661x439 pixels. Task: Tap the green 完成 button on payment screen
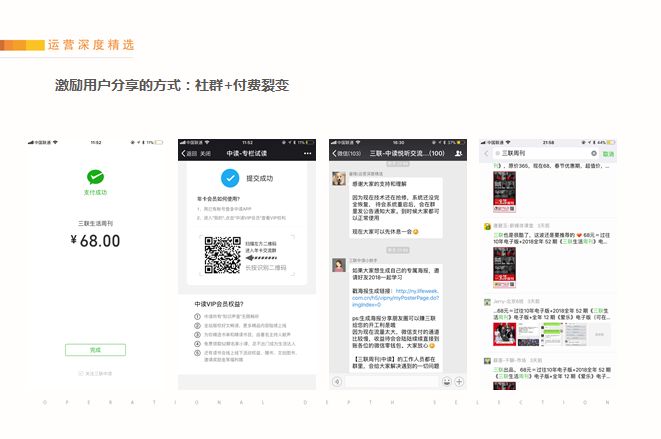[x=95, y=350]
